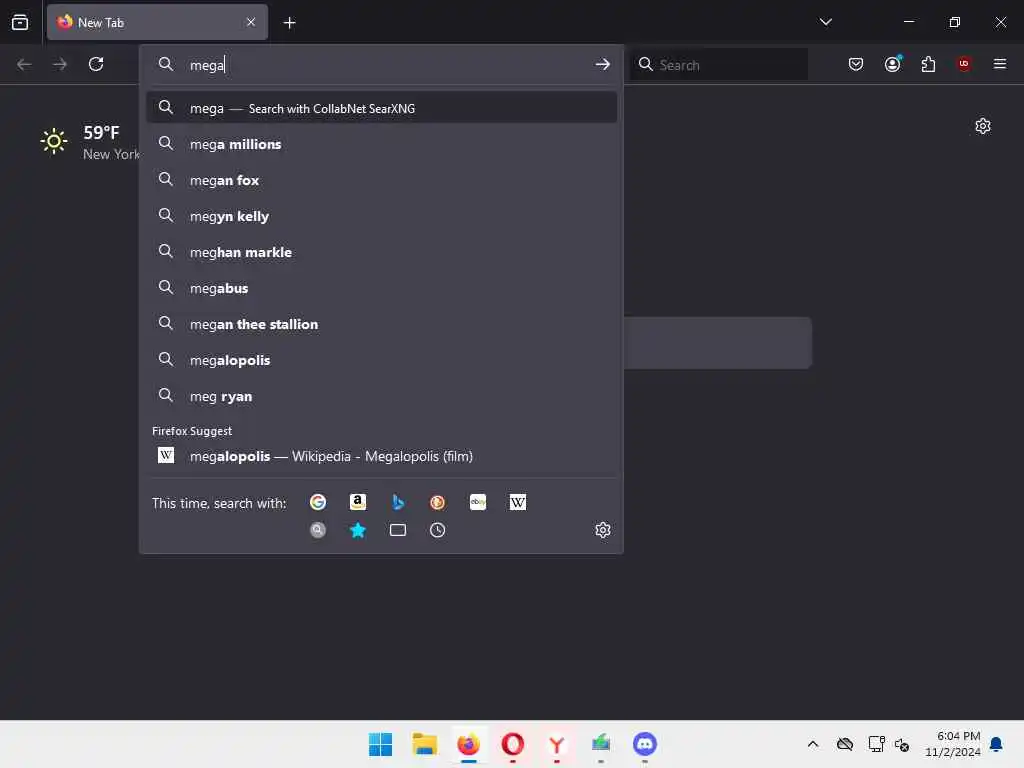Reload the current page
The width and height of the screenshot is (1024, 768).
(96, 64)
